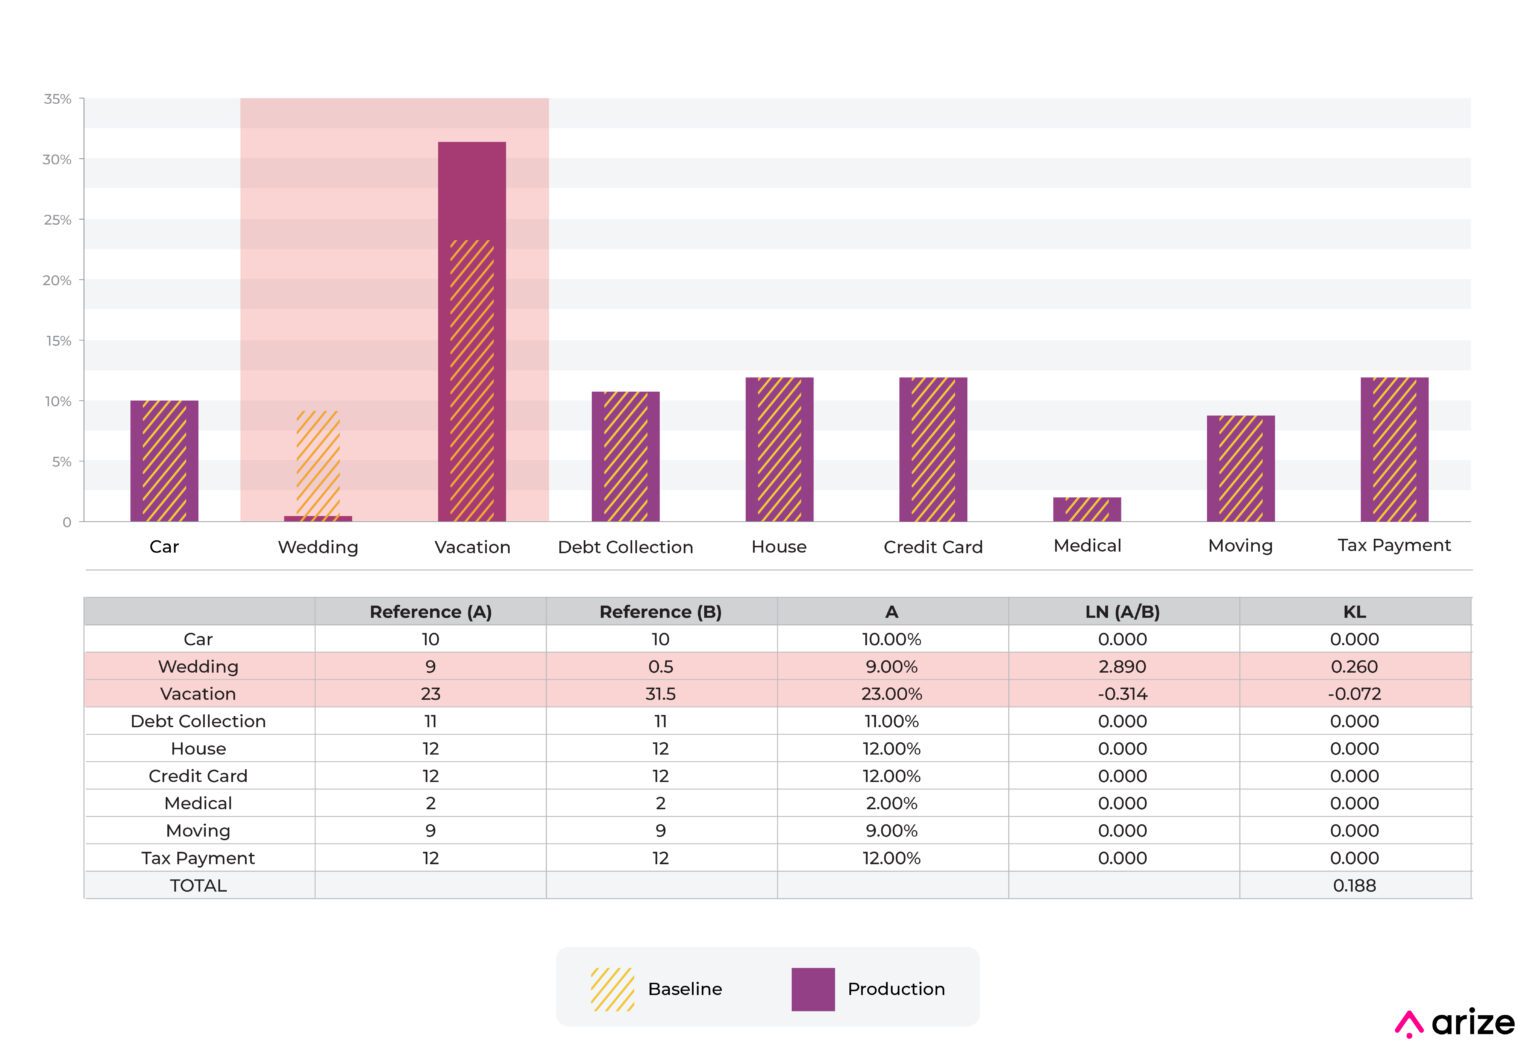Click the Baseline hatched legend swatch
Screen dimensions: 1536x1059
click(612, 989)
